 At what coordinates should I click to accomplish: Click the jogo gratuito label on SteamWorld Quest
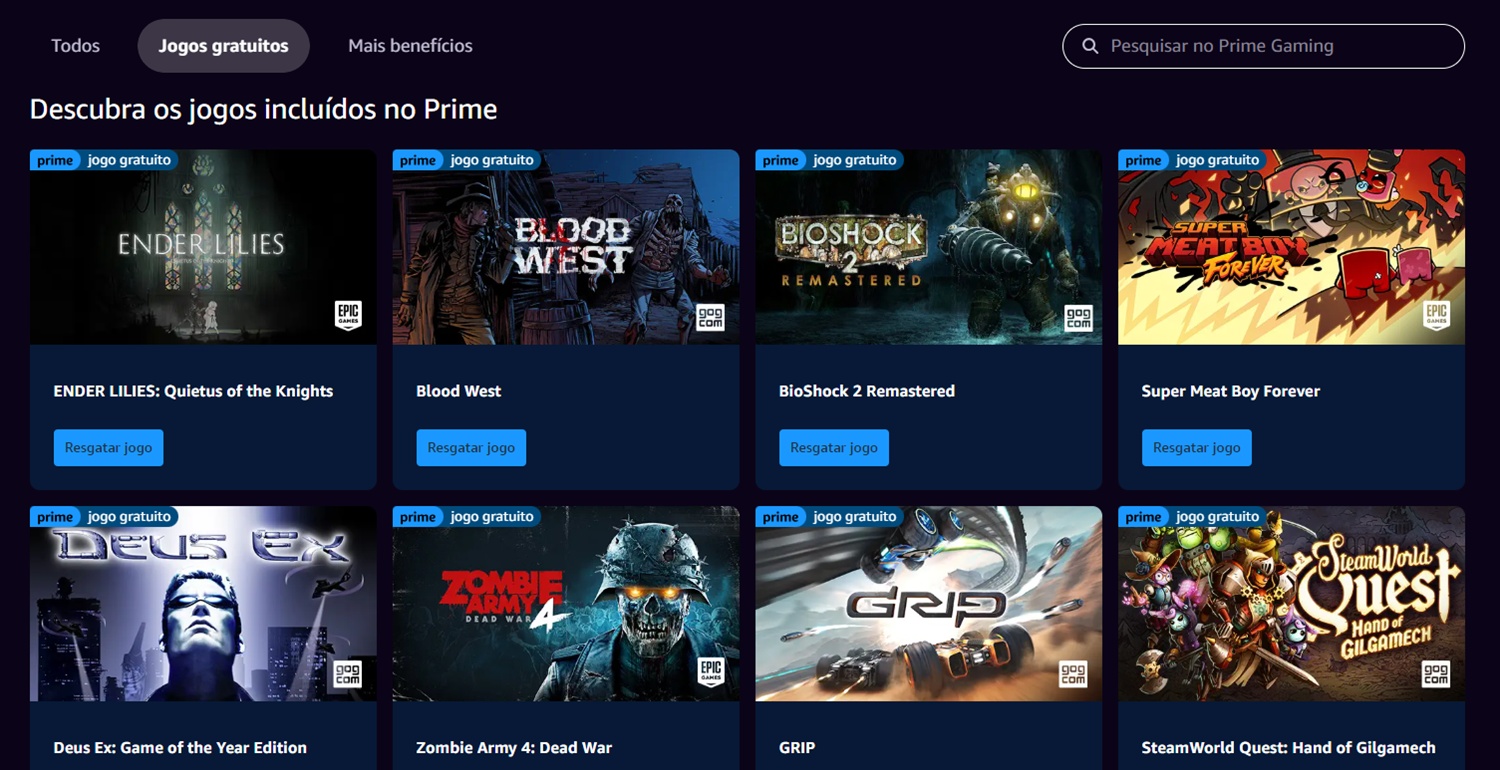point(1217,517)
